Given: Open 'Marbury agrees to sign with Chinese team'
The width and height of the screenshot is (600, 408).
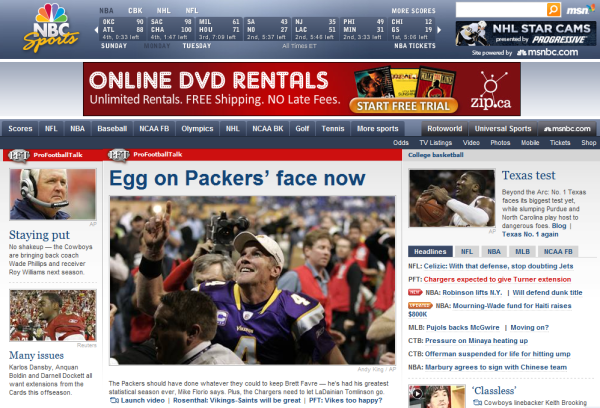Looking at the screenshot, I should tap(496, 367).
